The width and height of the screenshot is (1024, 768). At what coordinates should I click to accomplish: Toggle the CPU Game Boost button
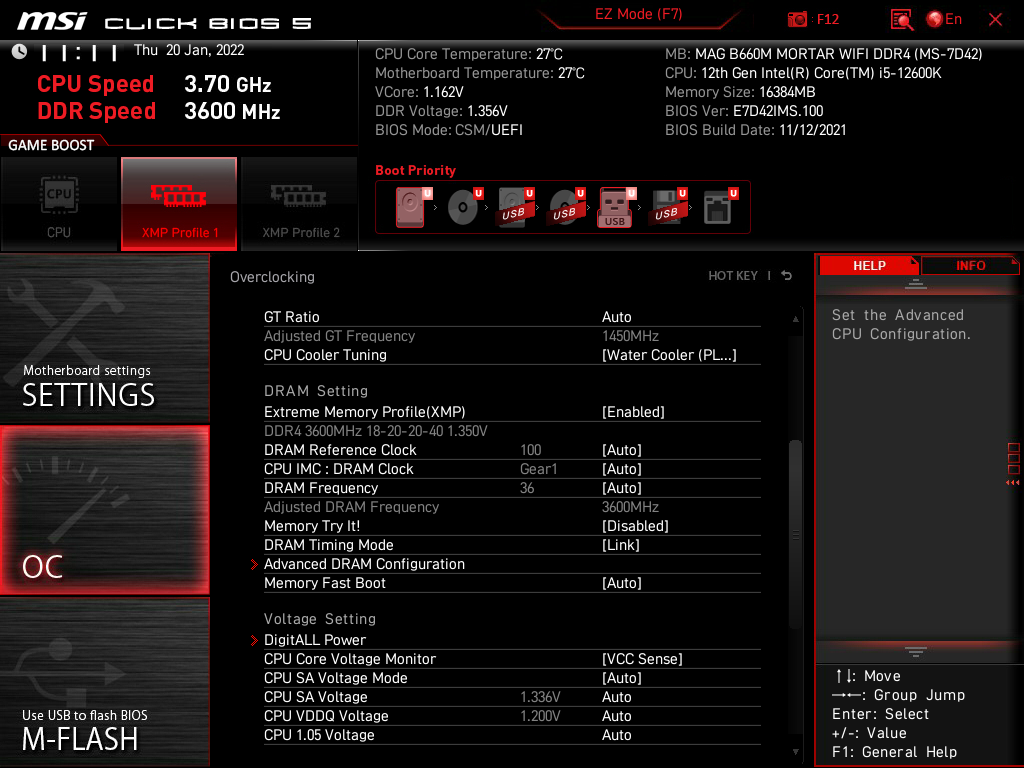point(59,204)
